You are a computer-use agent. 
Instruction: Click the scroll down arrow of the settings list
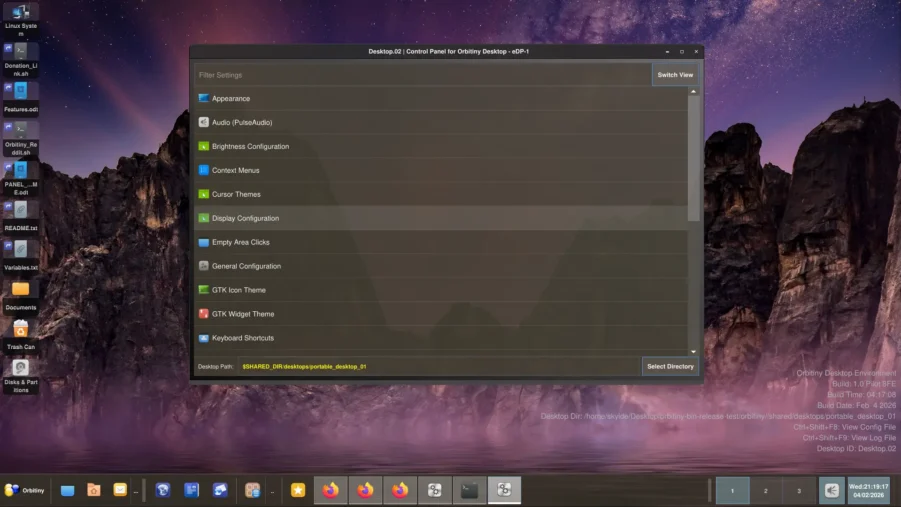[693, 351]
